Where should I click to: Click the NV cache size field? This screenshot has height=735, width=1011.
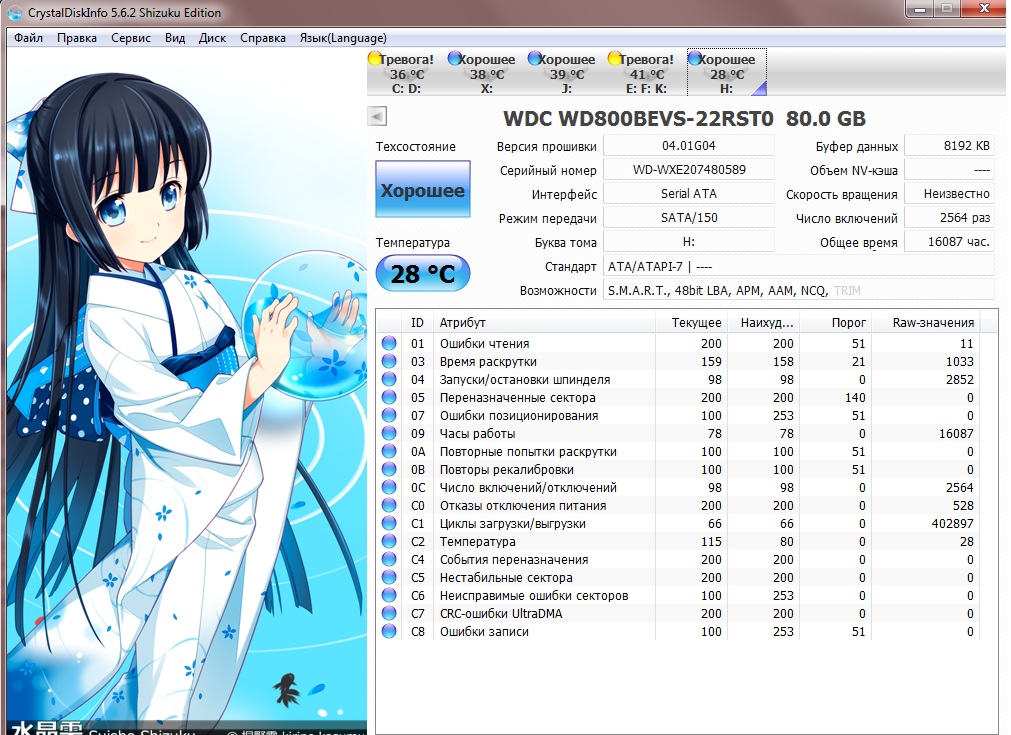[x=949, y=170]
